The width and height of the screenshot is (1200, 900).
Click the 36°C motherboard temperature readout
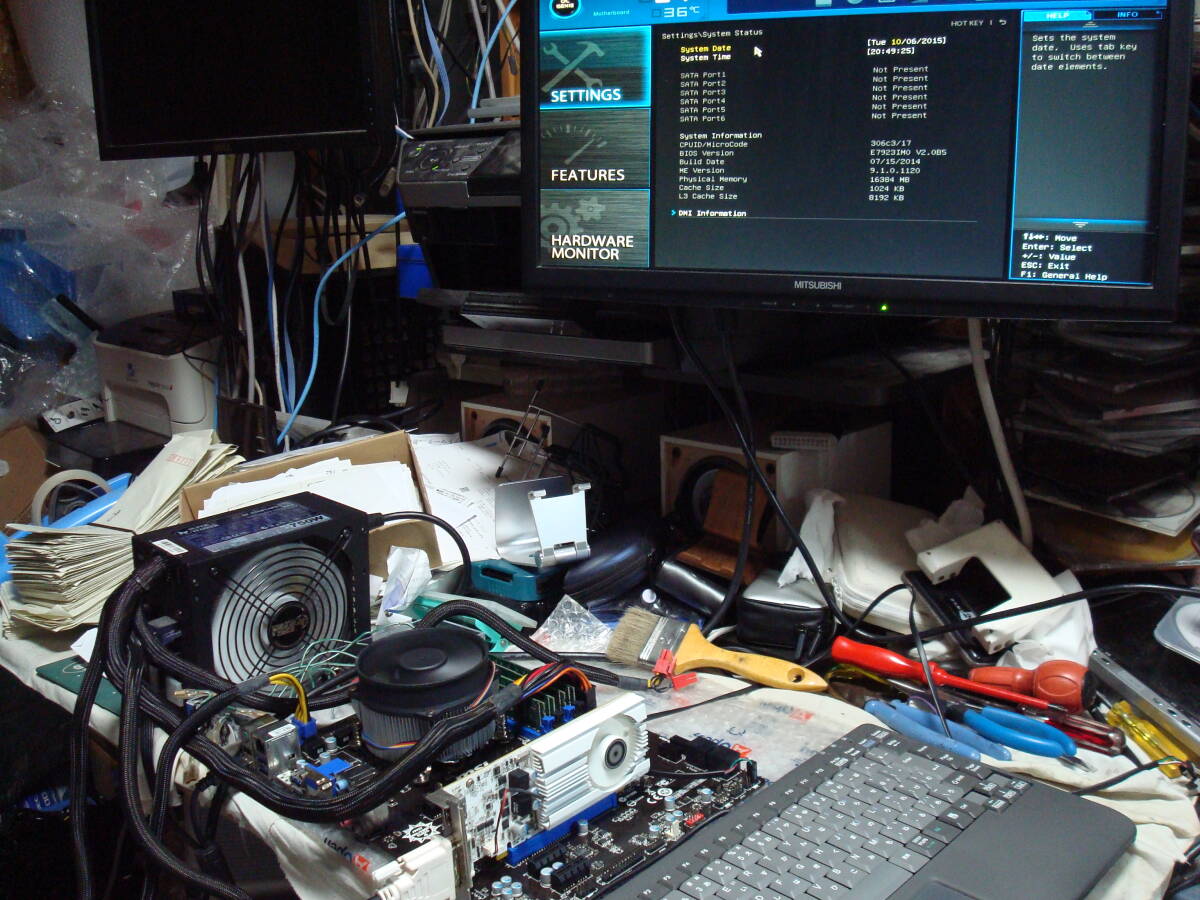[x=681, y=11]
